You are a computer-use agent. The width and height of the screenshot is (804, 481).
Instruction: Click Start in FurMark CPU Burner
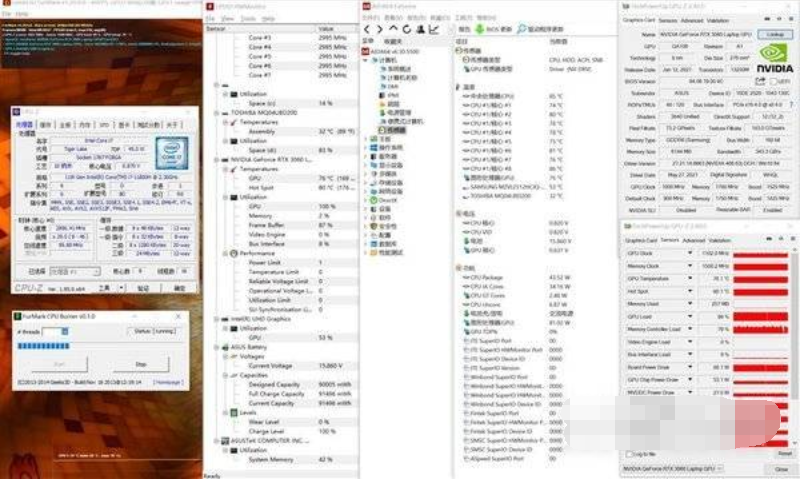pos(59,364)
